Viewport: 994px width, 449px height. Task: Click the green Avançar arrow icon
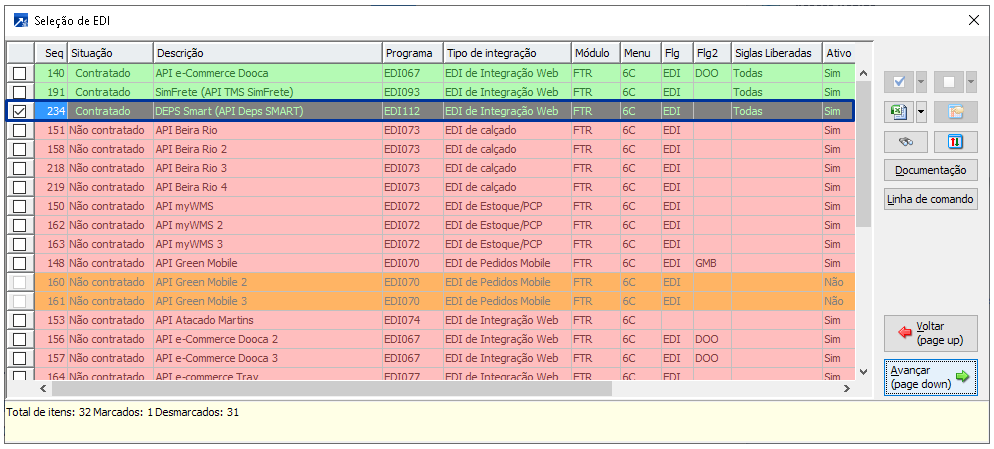click(x=962, y=377)
